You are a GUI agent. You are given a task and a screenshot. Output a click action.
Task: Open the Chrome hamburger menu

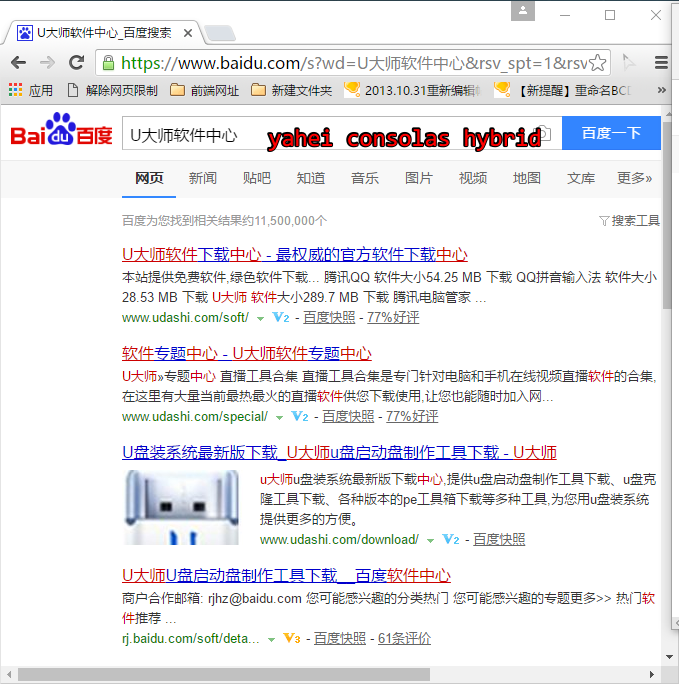tap(661, 62)
